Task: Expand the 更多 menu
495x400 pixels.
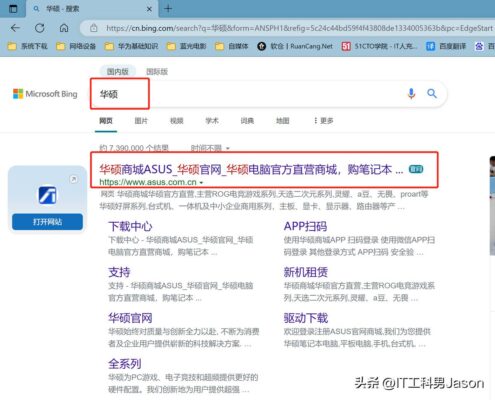Action: (323, 121)
